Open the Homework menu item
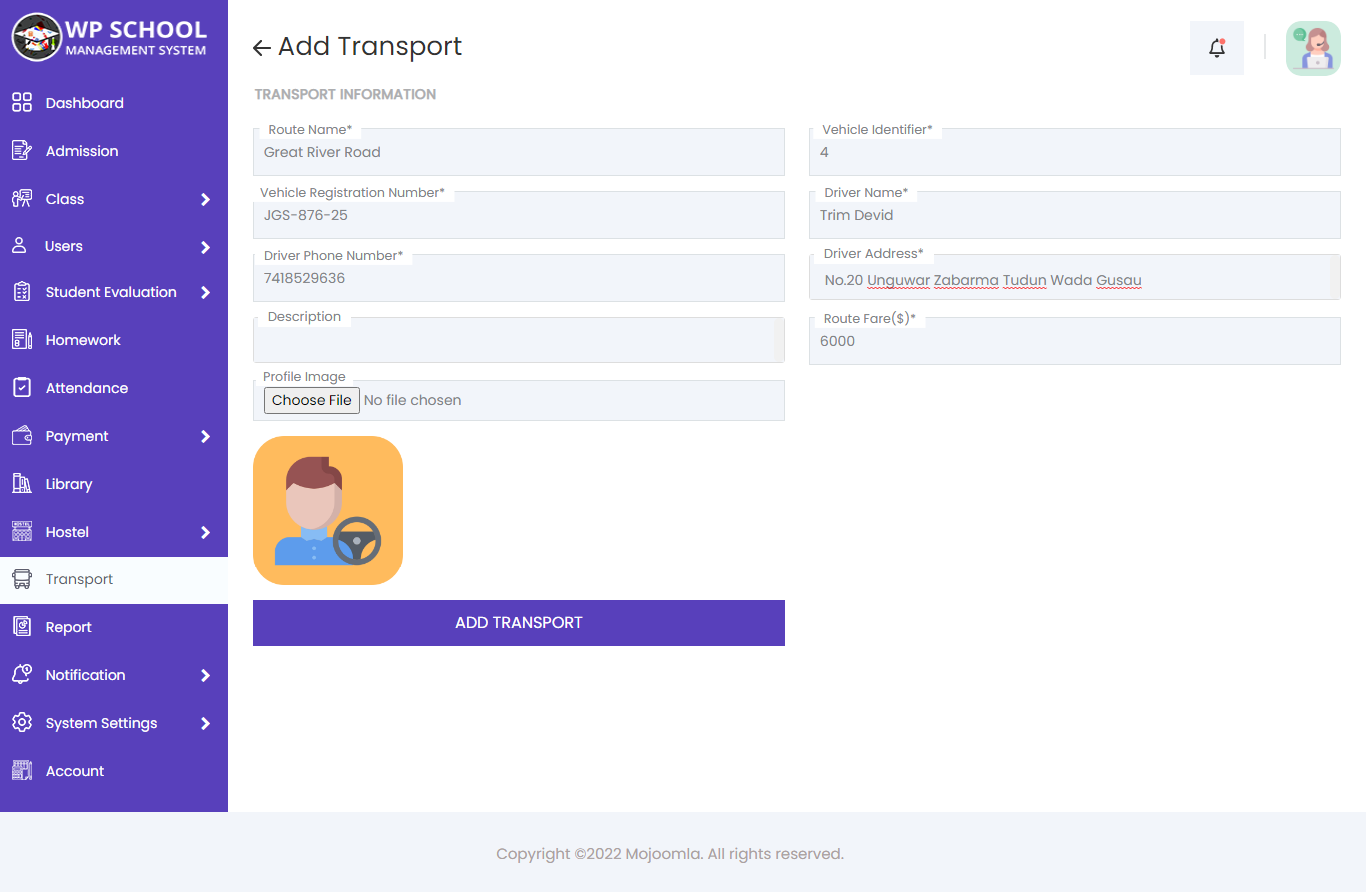Image resolution: width=1366 pixels, height=893 pixels. click(114, 340)
